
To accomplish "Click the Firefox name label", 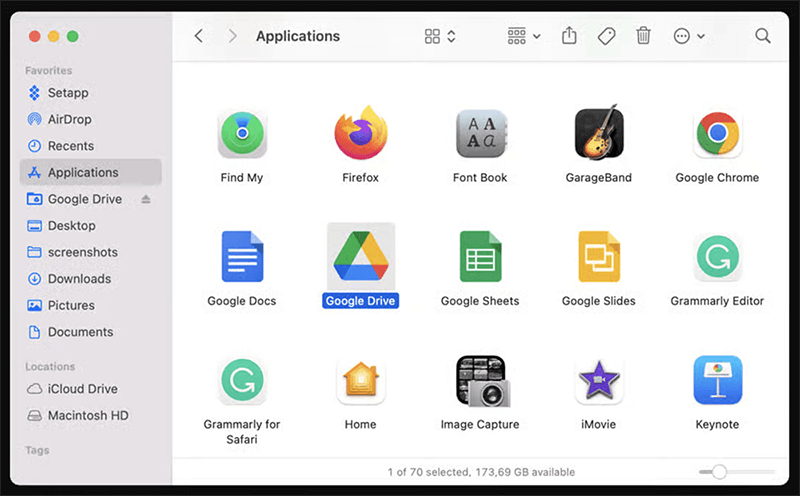I will click(x=361, y=178).
